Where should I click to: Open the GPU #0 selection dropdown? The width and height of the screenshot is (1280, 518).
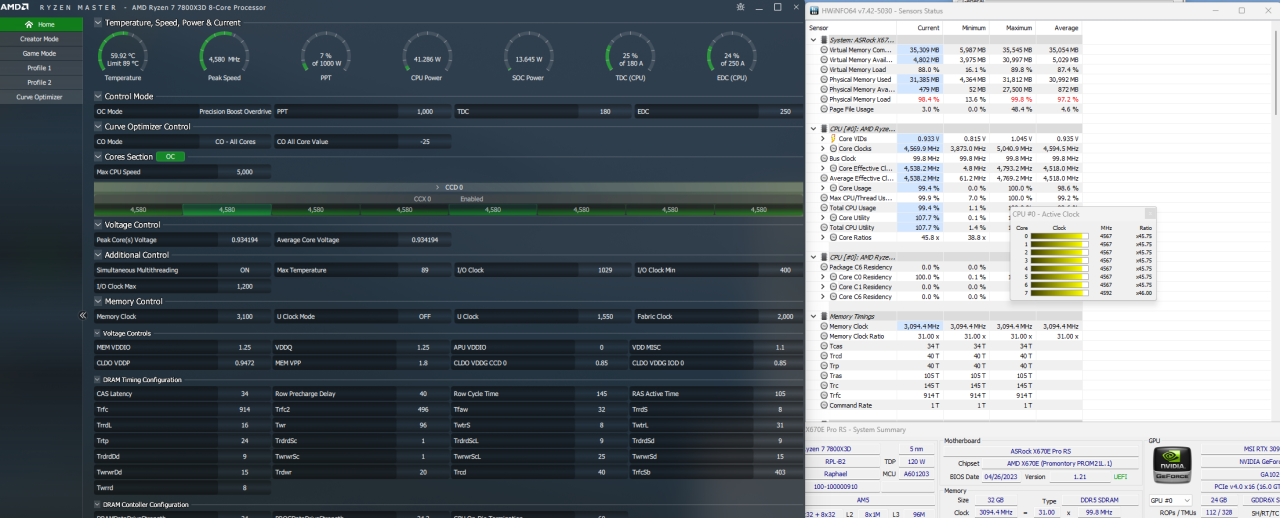click(1172, 500)
